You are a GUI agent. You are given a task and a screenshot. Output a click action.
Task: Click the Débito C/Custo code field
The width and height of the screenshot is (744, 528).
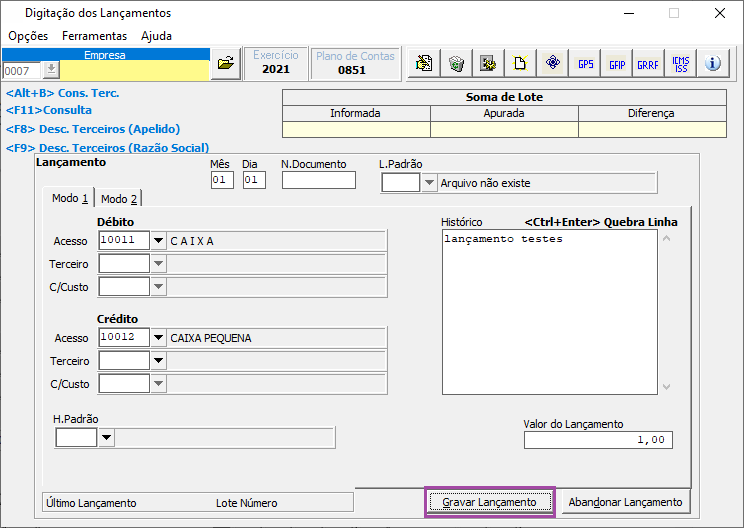pos(124,287)
